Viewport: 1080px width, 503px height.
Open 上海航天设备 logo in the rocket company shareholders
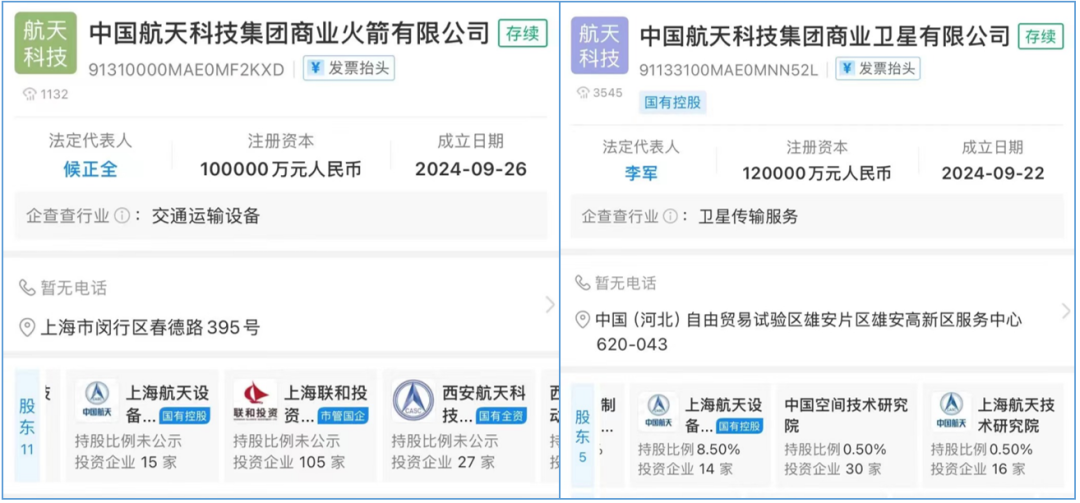point(97,401)
